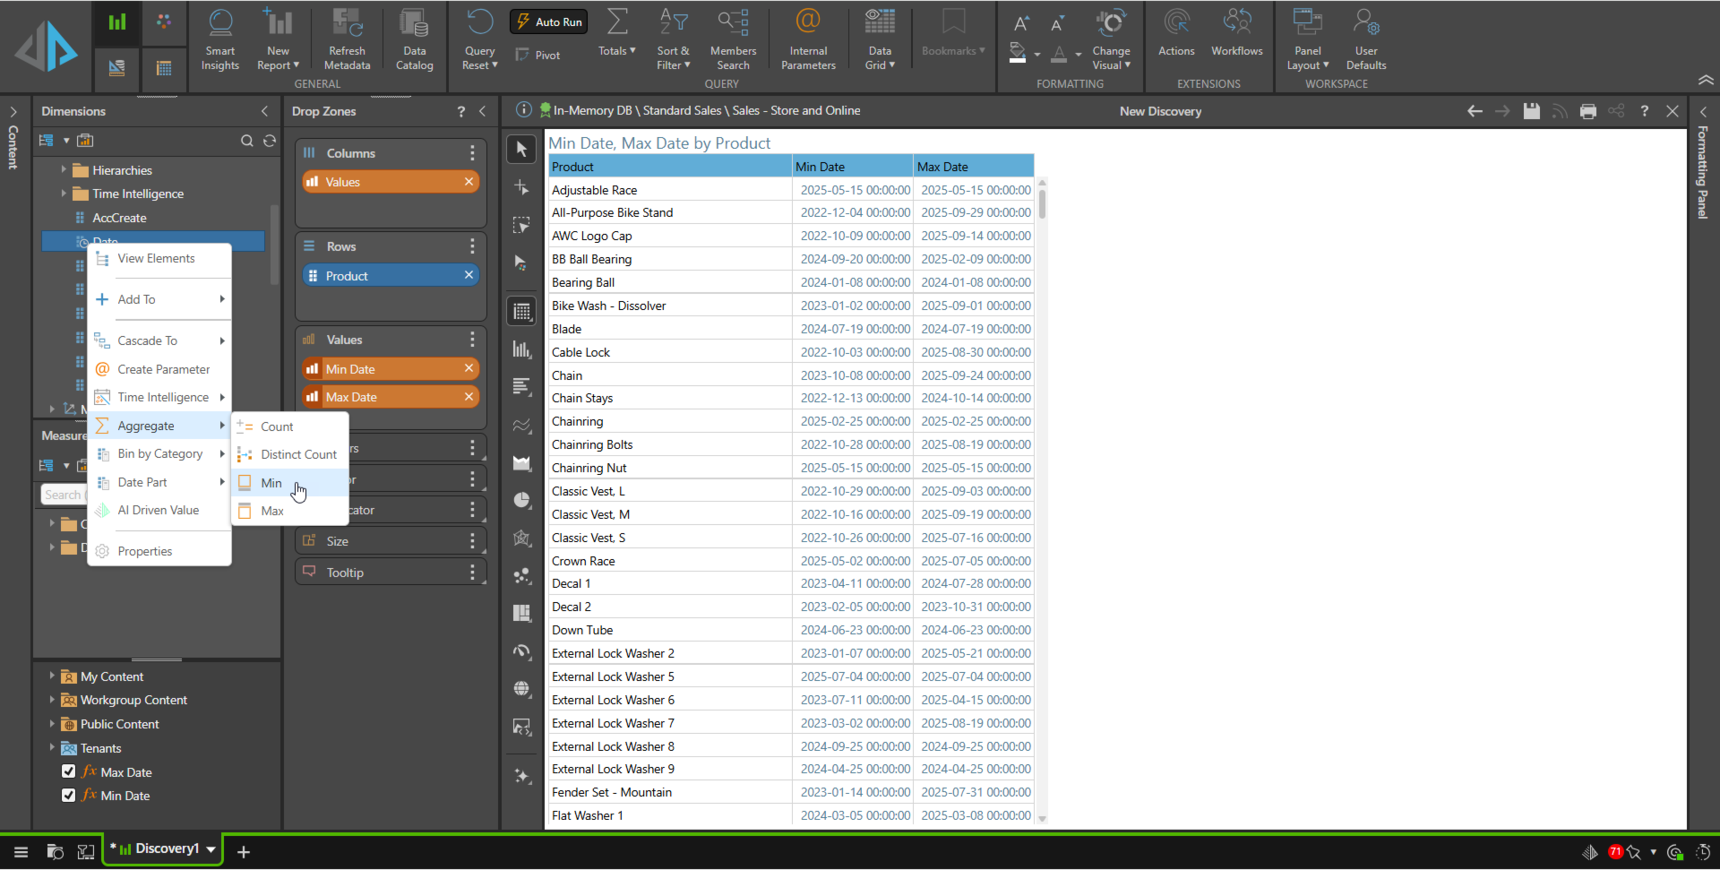Click the print icon in the discovery header

(1588, 111)
